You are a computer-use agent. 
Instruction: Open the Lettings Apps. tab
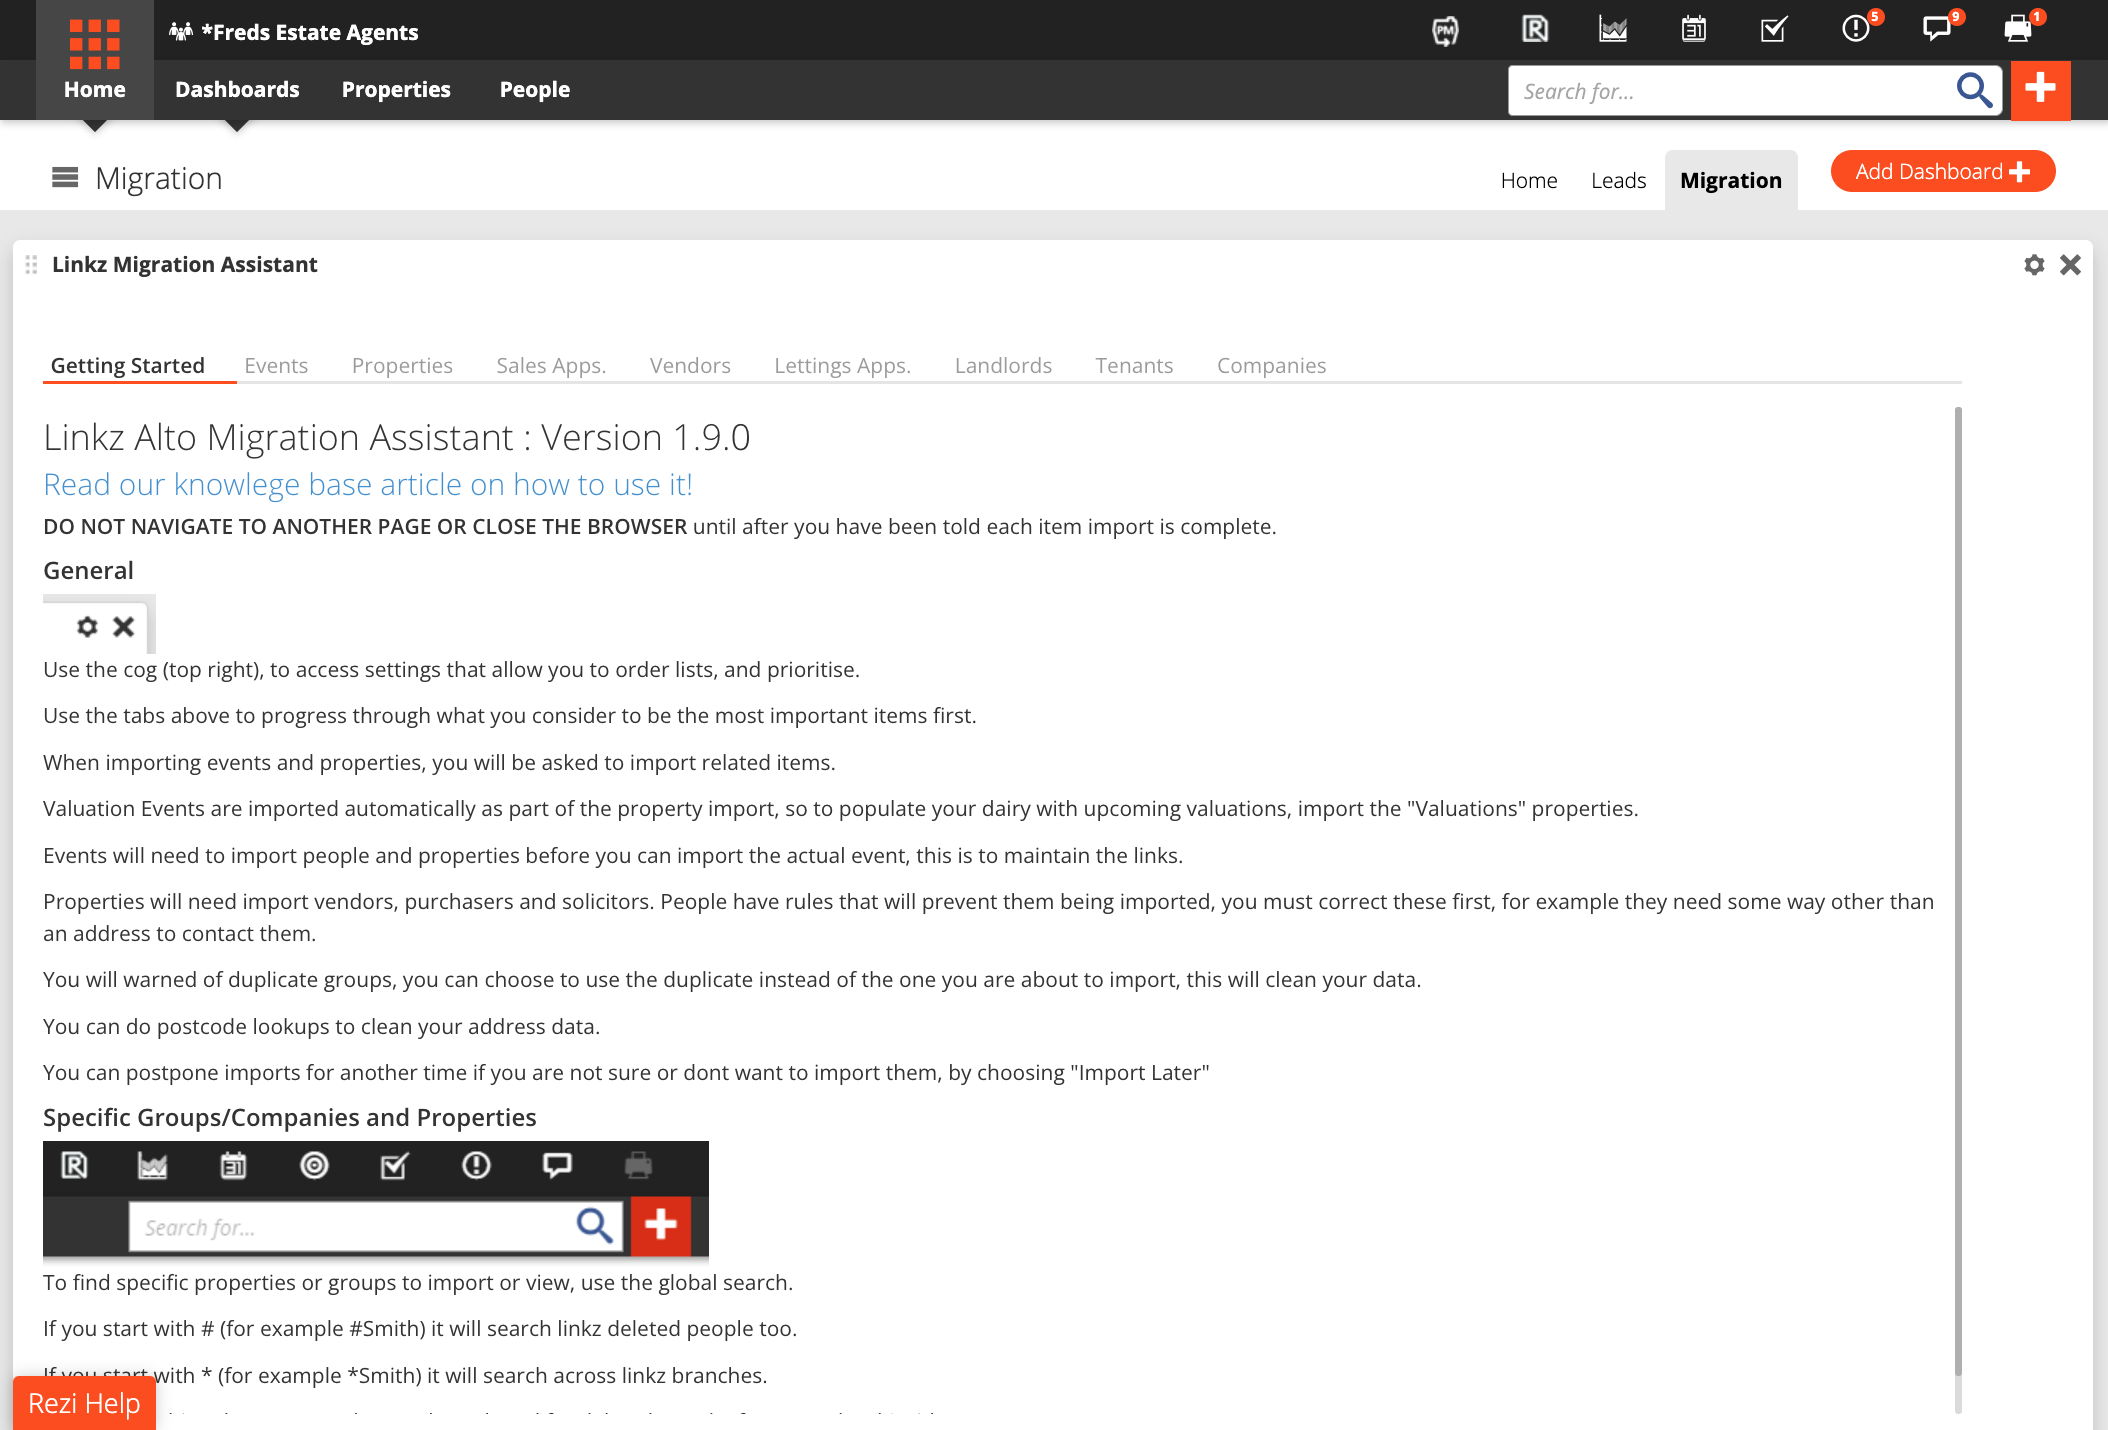[x=842, y=365]
